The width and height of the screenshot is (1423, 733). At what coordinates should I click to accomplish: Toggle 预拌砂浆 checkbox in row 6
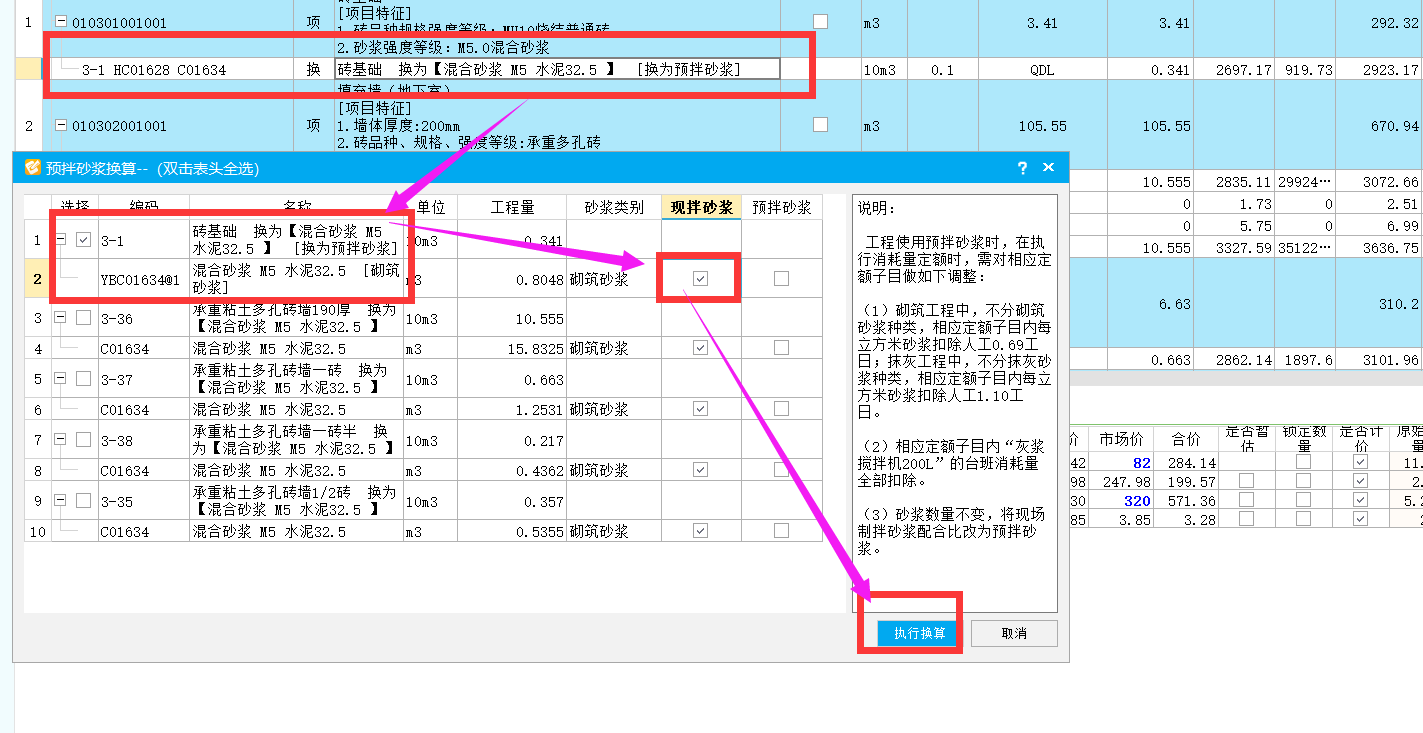click(x=781, y=409)
